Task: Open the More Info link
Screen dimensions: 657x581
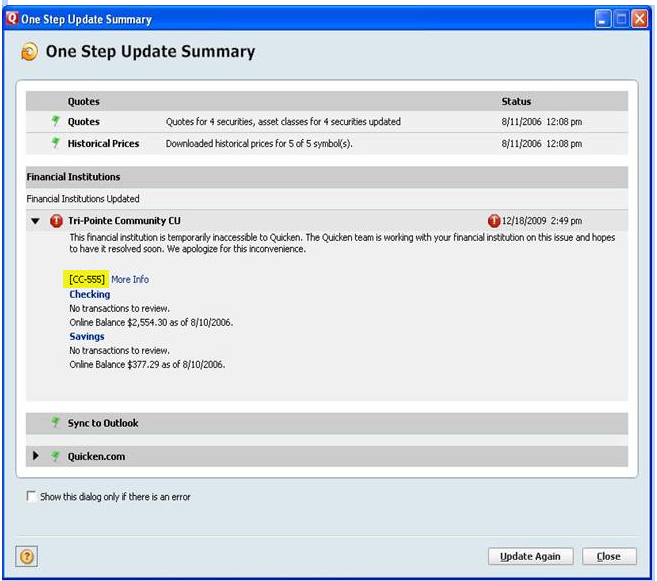Action: [130, 279]
